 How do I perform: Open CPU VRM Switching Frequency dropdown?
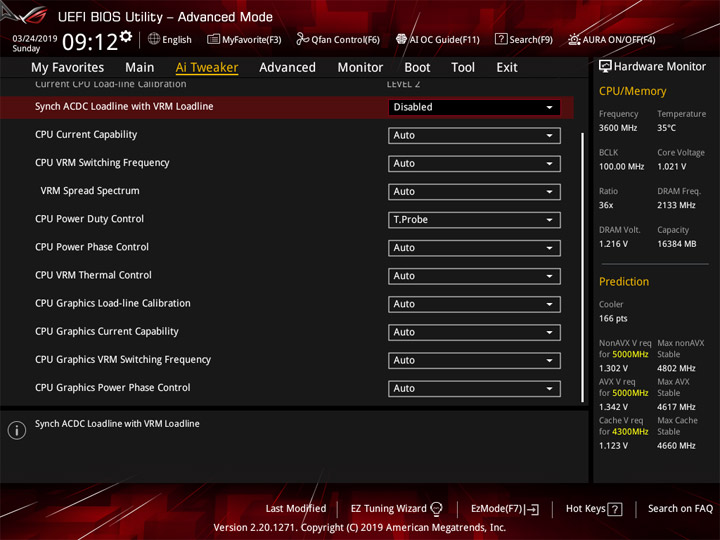(x=474, y=163)
